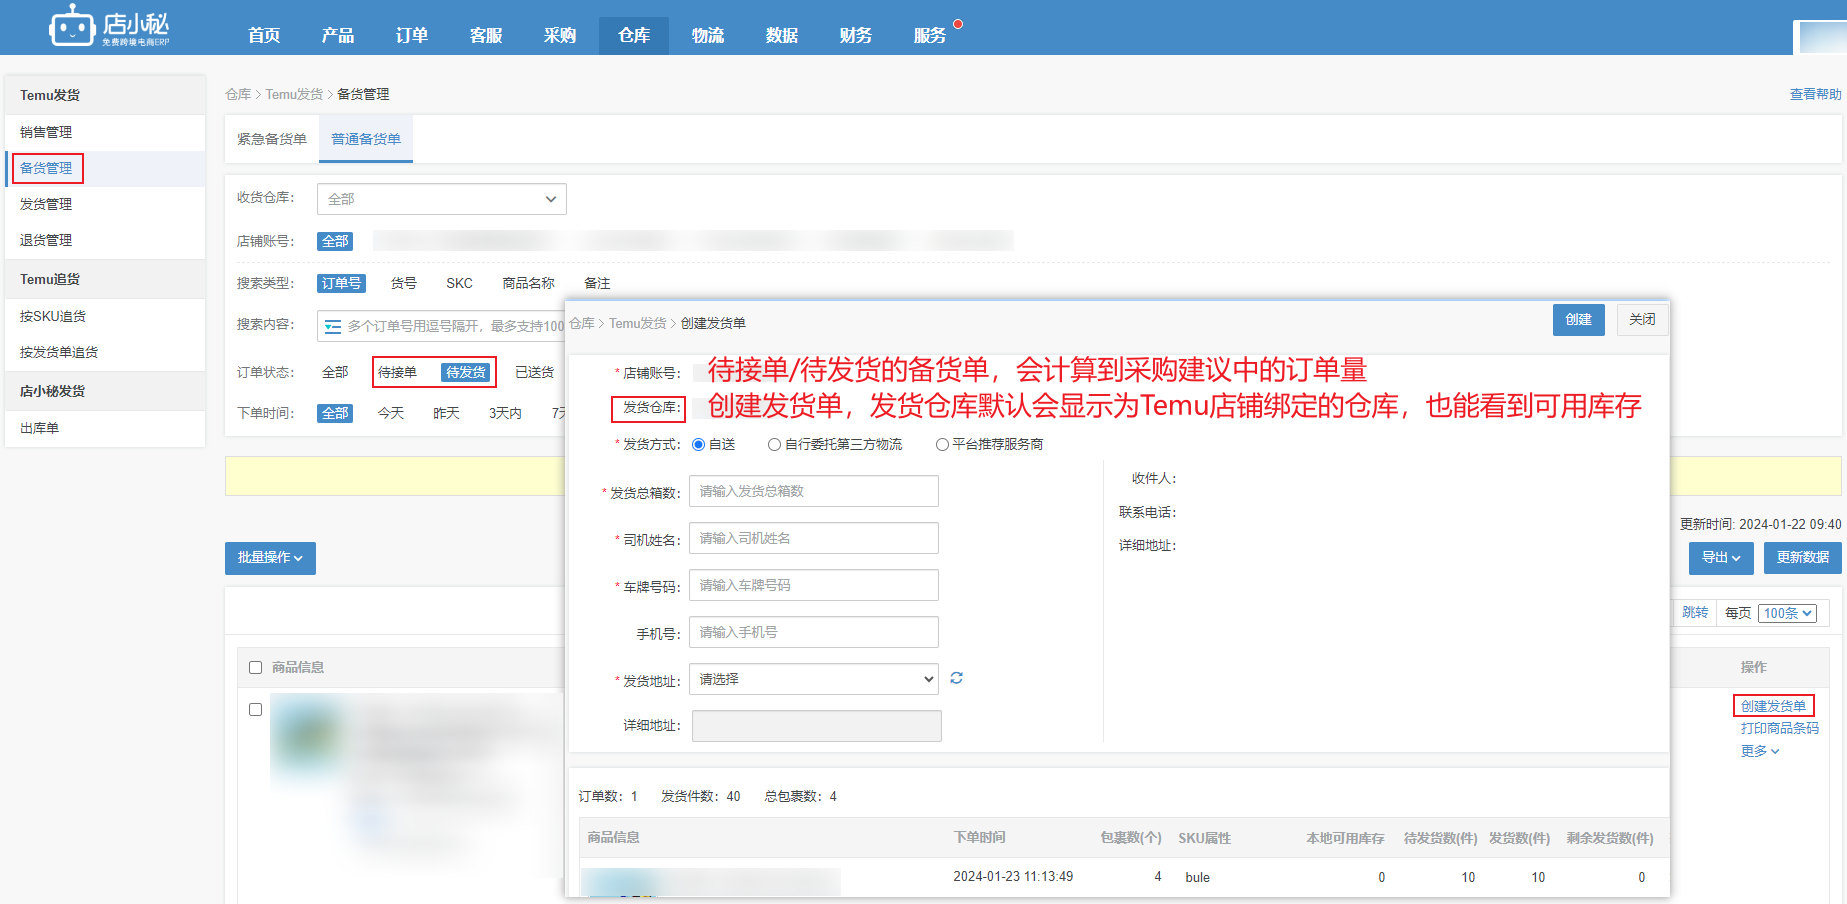Open the 财务 top menu
Viewport: 1847px width, 904px height.
[856, 35]
